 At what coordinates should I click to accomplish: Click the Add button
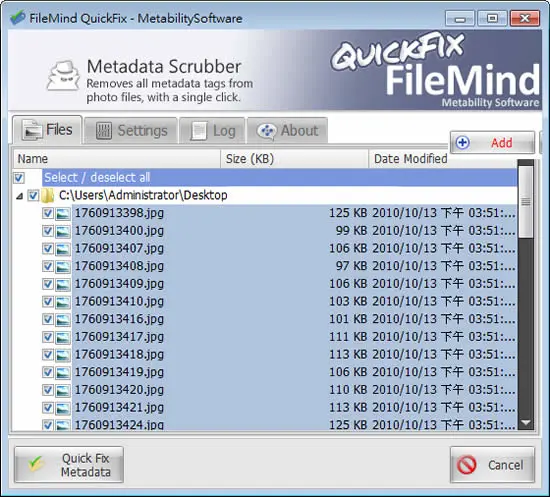pos(492,143)
